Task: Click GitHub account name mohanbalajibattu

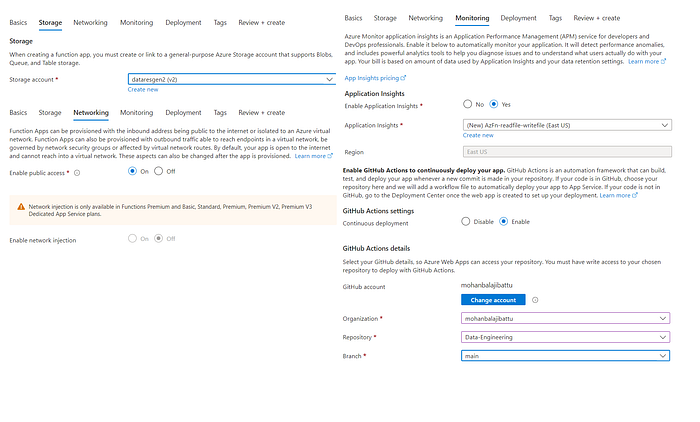Action: pos(487,285)
